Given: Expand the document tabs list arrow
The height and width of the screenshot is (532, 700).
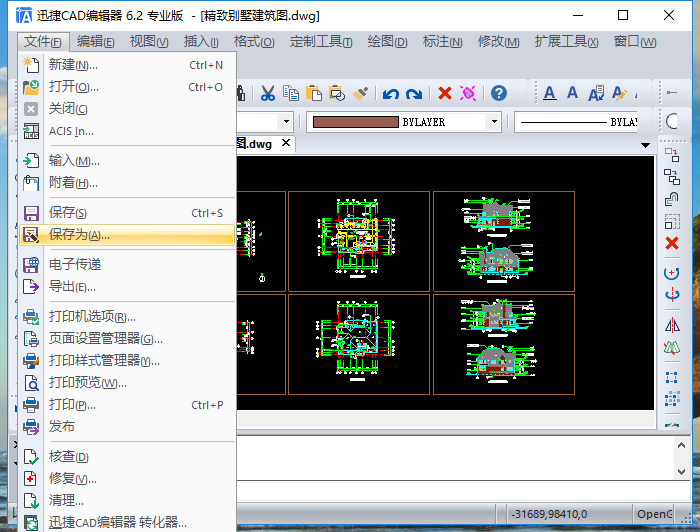Looking at the screenshot, I should [x=645, y=145].
